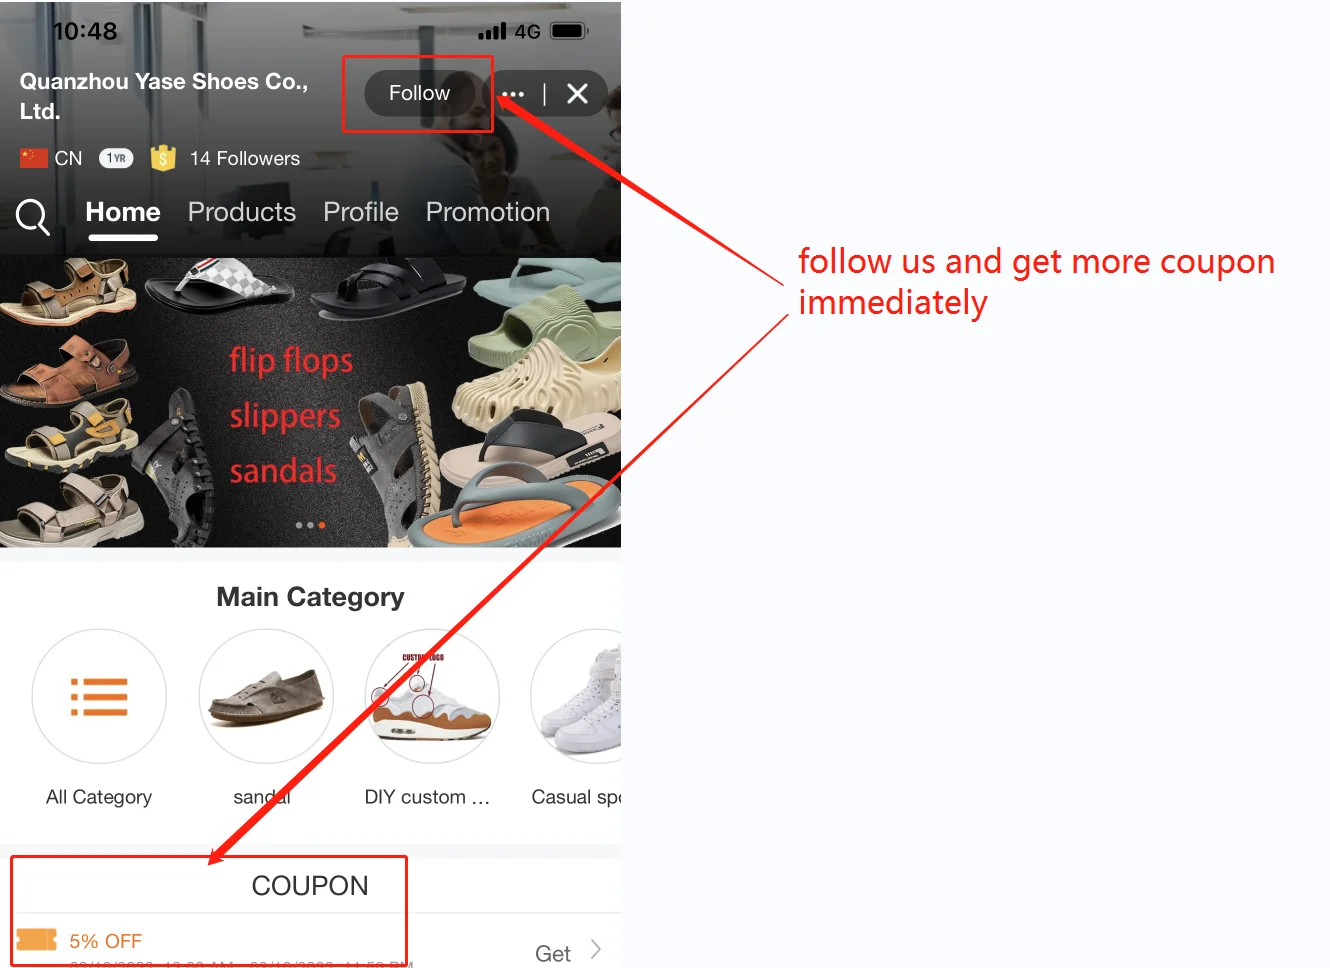Close the store page with X
Viewport: 1330px width, 968px height.
coord(577,94)
